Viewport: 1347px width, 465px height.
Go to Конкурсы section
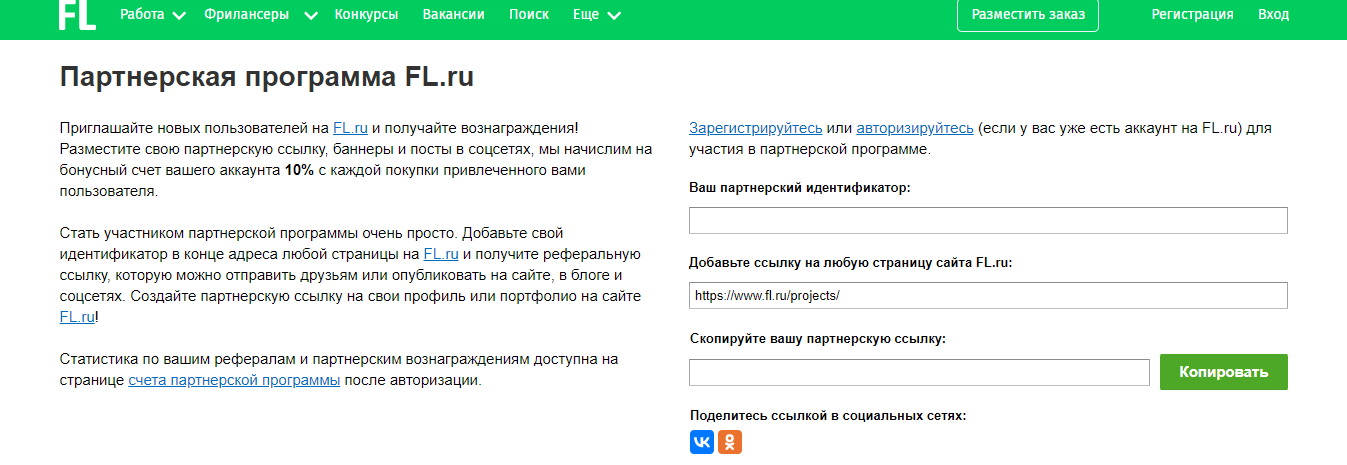tap(367, 15)
